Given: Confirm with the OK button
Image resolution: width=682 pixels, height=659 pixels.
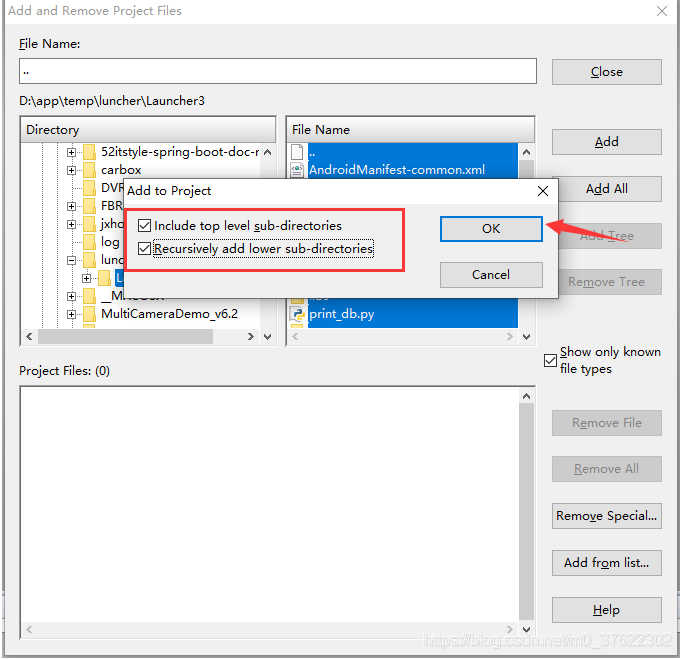Looking at the screenshot, I should (x=491, y=229).
